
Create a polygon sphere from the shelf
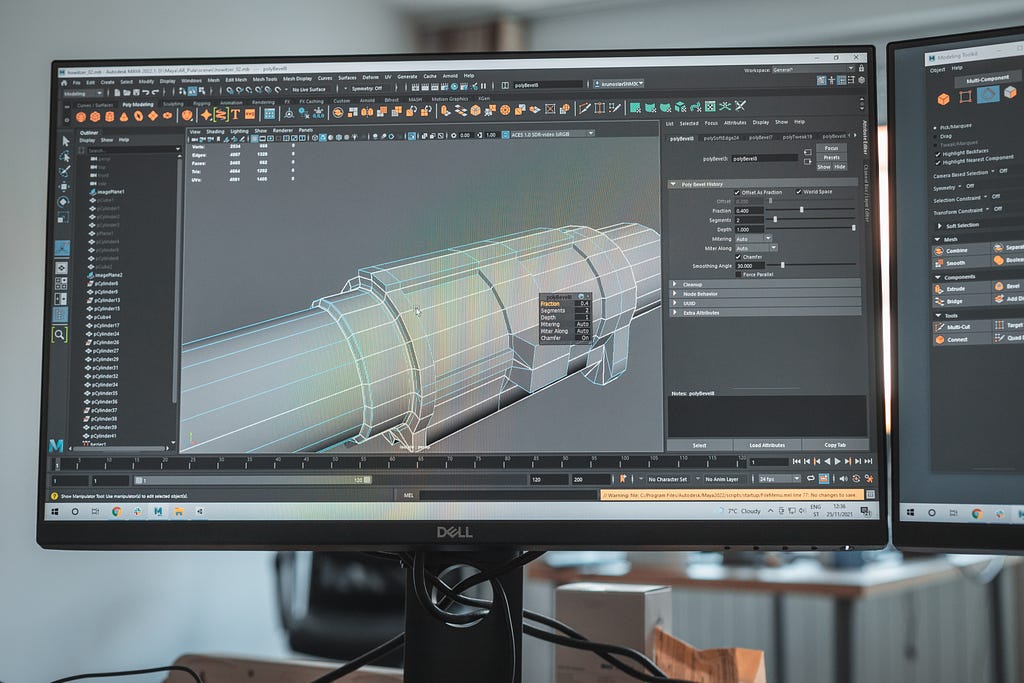[x=81, y=118]
